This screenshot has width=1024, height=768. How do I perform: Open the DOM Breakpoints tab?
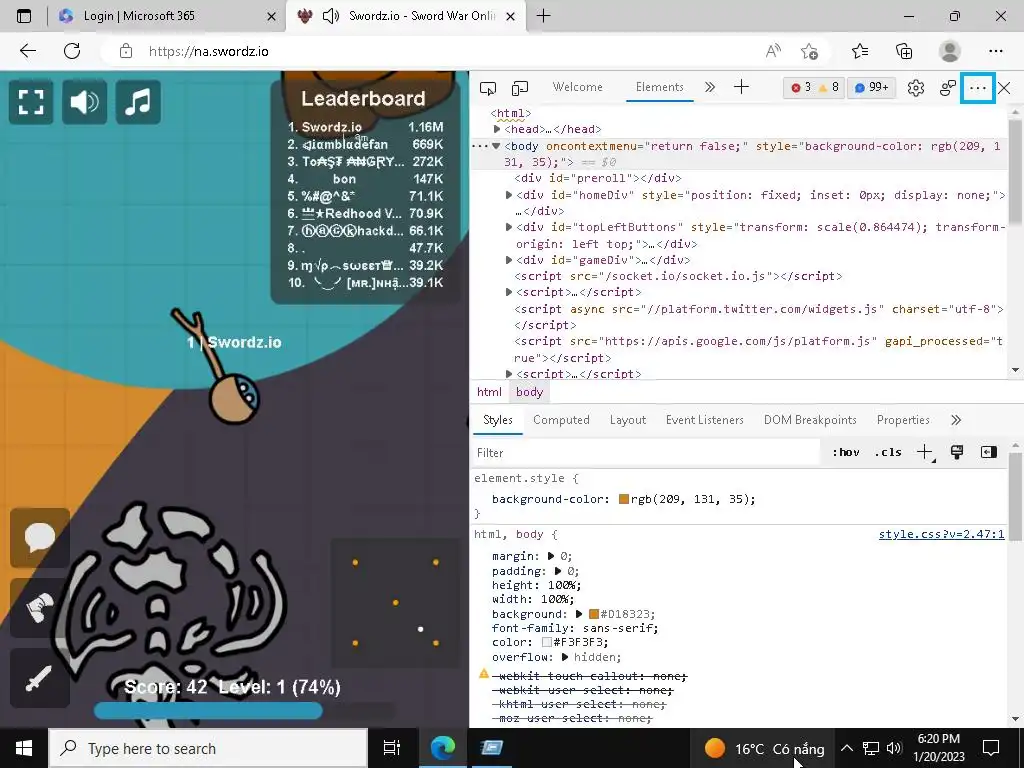(810, 420)
